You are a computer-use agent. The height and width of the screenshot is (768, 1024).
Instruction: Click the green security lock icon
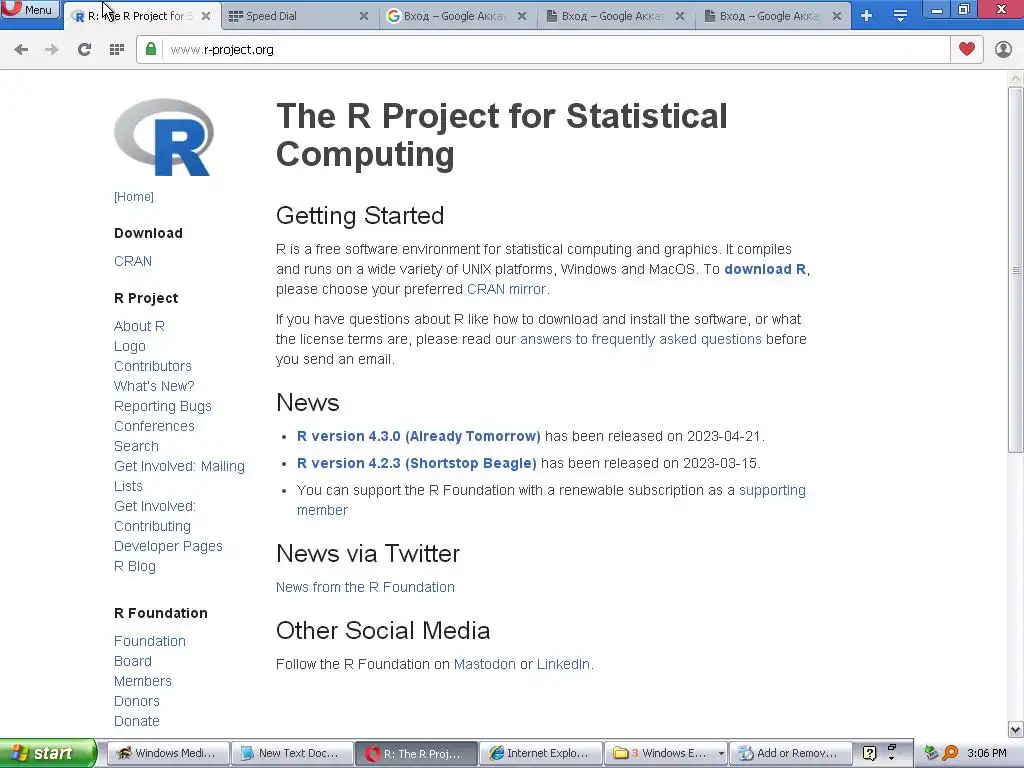pyautogui.click(x=151, y=49)
